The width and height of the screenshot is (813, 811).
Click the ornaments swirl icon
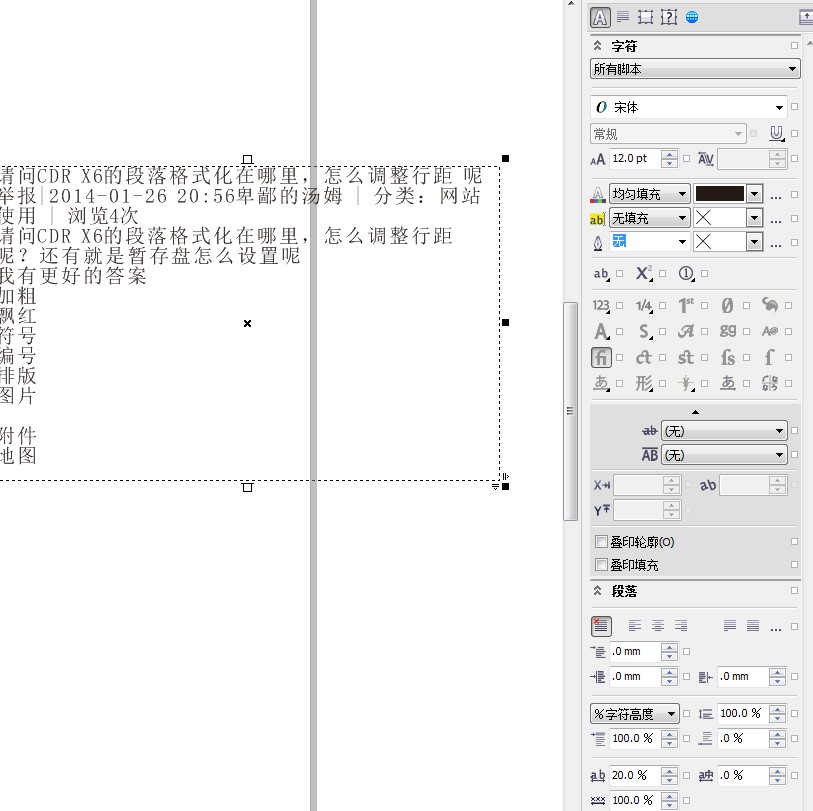click(770, 305)
